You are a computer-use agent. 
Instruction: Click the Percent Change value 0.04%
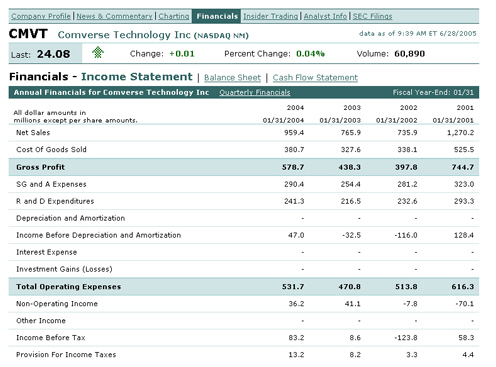coord(310,54)
